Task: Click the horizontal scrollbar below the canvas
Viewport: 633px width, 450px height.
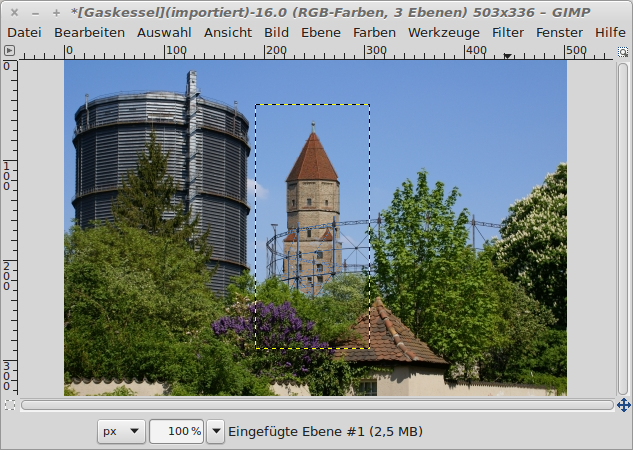Action: pyautogui.click(x=316, y=405)
